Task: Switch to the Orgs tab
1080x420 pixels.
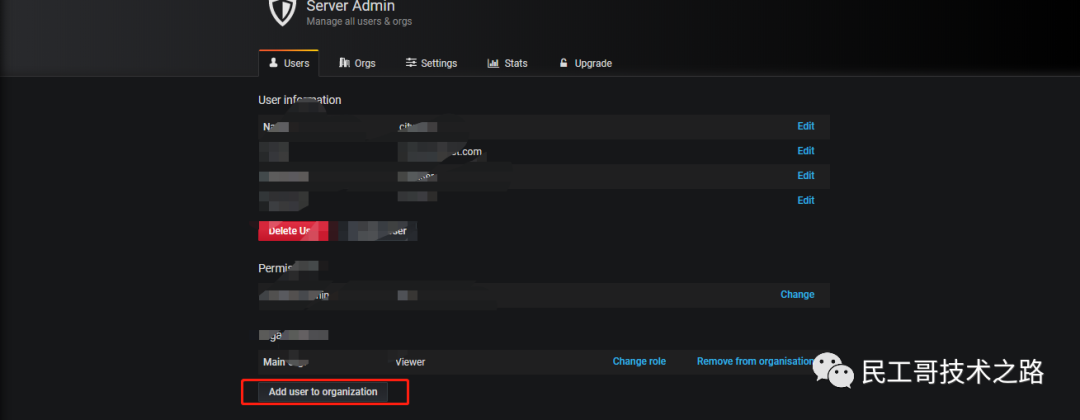Action: pyautogui.click(x=357, y=63)
